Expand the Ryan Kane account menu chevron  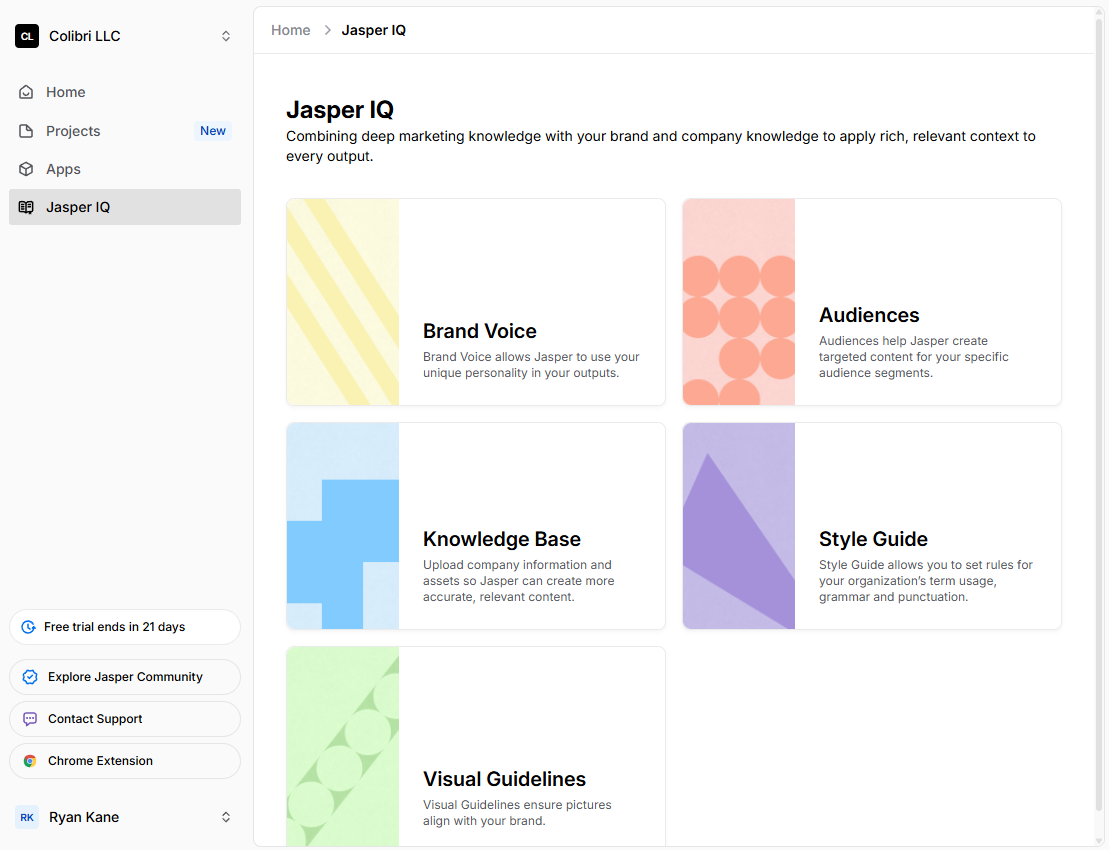coord(226,817)
